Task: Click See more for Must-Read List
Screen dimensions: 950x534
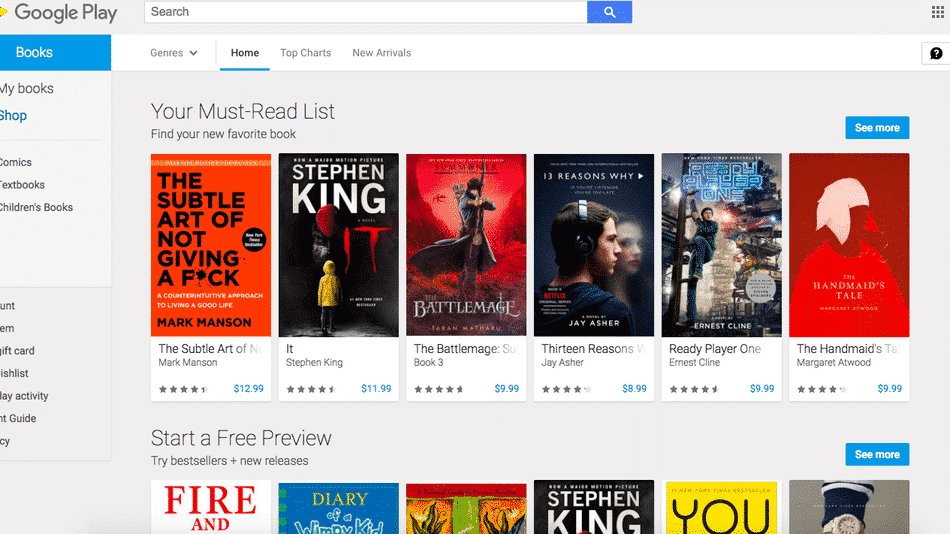Action: click(x=877, y=128)
